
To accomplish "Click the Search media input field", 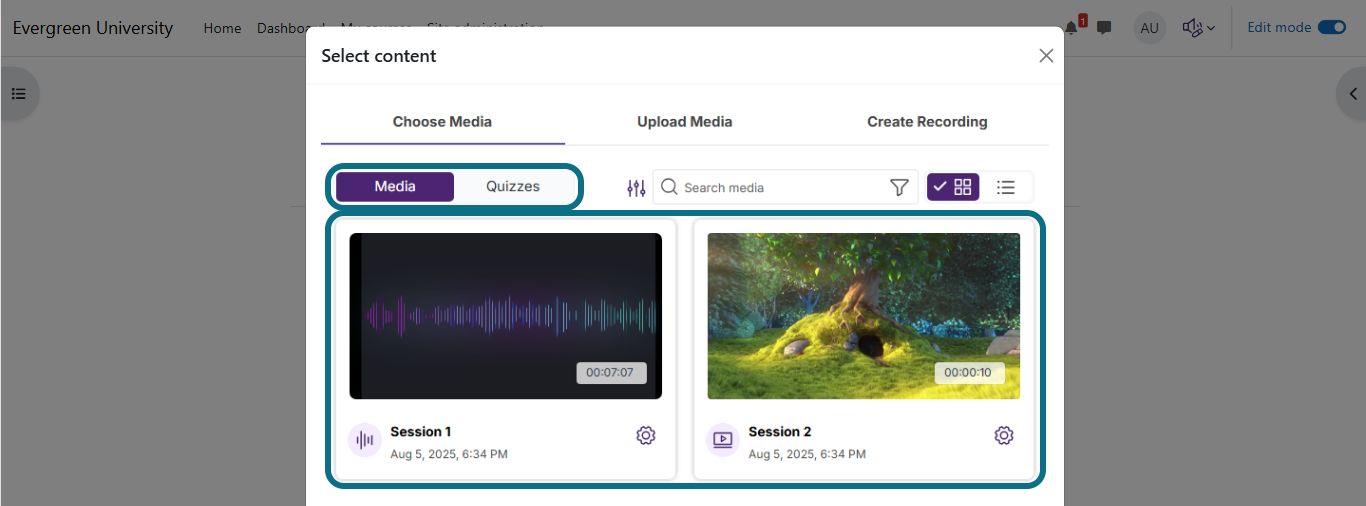I will click(x=785, y=188).
